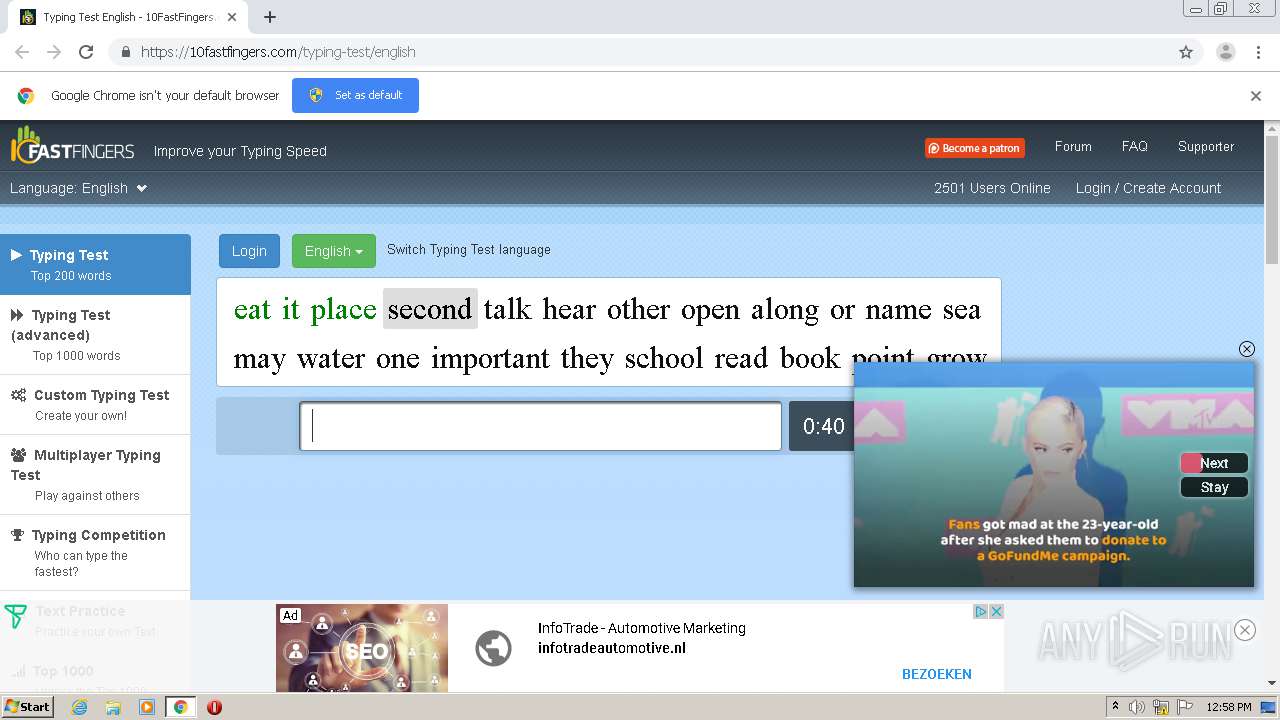The image size is (1280, 720).
Task: Click Stay on the video ad
Action: click(x=1214, y=487)
